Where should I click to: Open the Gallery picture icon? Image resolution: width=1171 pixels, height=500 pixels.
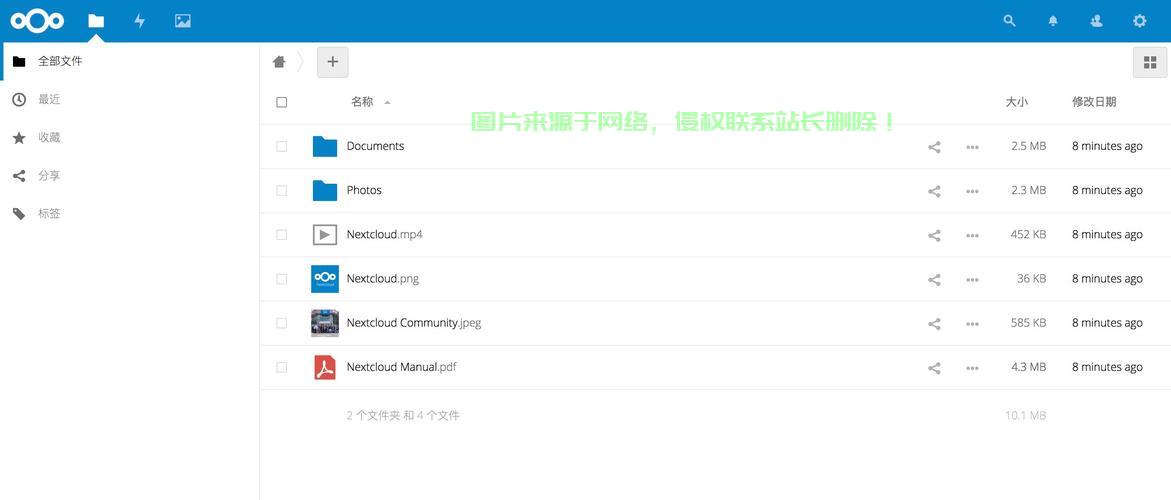click(x=183, y=21)
